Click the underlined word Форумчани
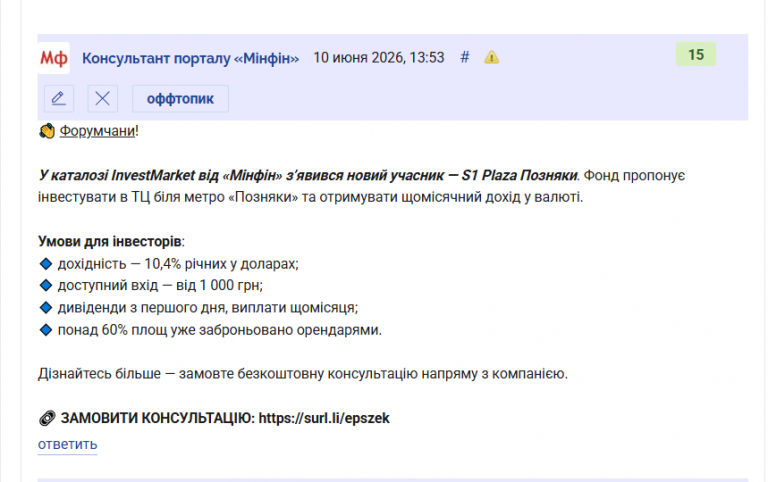The width and height of the screenshot is (768, 482). (97, 131)
